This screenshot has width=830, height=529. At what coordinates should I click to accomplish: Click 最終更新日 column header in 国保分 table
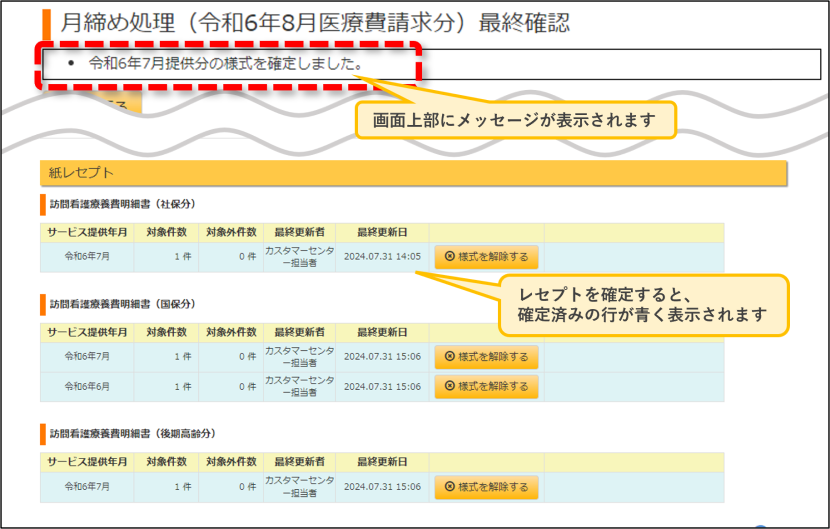pyautogui.click(x=382, y=333)
